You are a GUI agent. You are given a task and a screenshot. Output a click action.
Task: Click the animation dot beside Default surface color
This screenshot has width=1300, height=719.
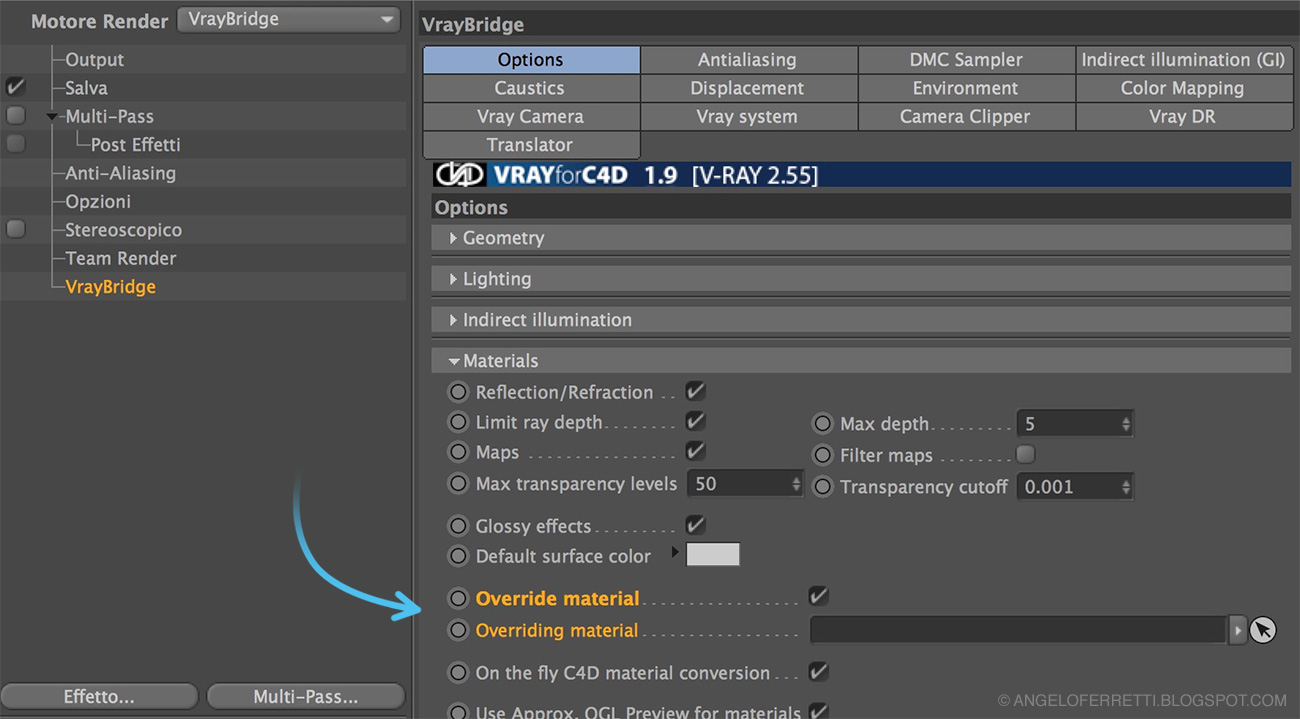click(458, 556)
